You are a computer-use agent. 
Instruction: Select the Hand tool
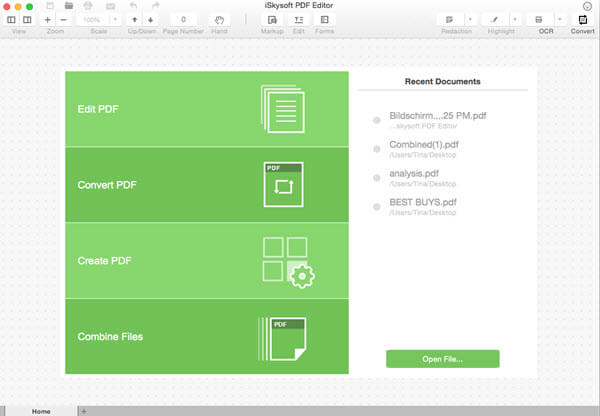point(219,20)
